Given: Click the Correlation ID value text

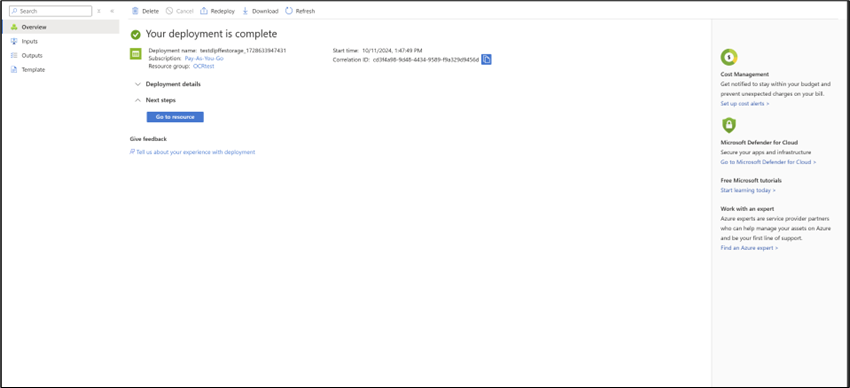Looking at the screenshot, I should [x=426, y=60].
